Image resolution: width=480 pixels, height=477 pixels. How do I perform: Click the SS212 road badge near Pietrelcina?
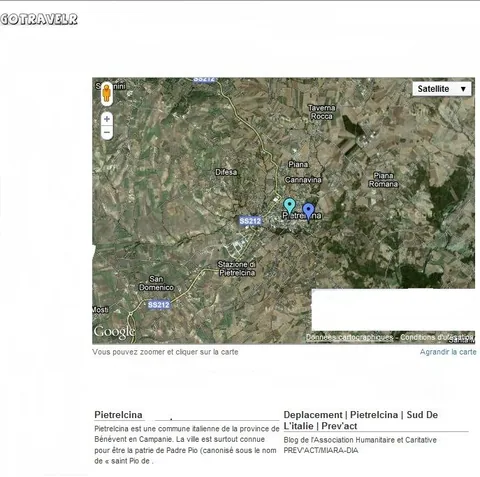[x=250, y=221]
